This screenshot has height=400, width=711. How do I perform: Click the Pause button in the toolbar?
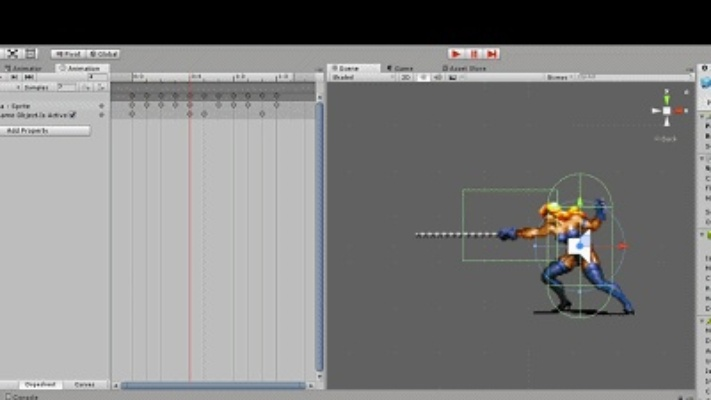[475, 54]
